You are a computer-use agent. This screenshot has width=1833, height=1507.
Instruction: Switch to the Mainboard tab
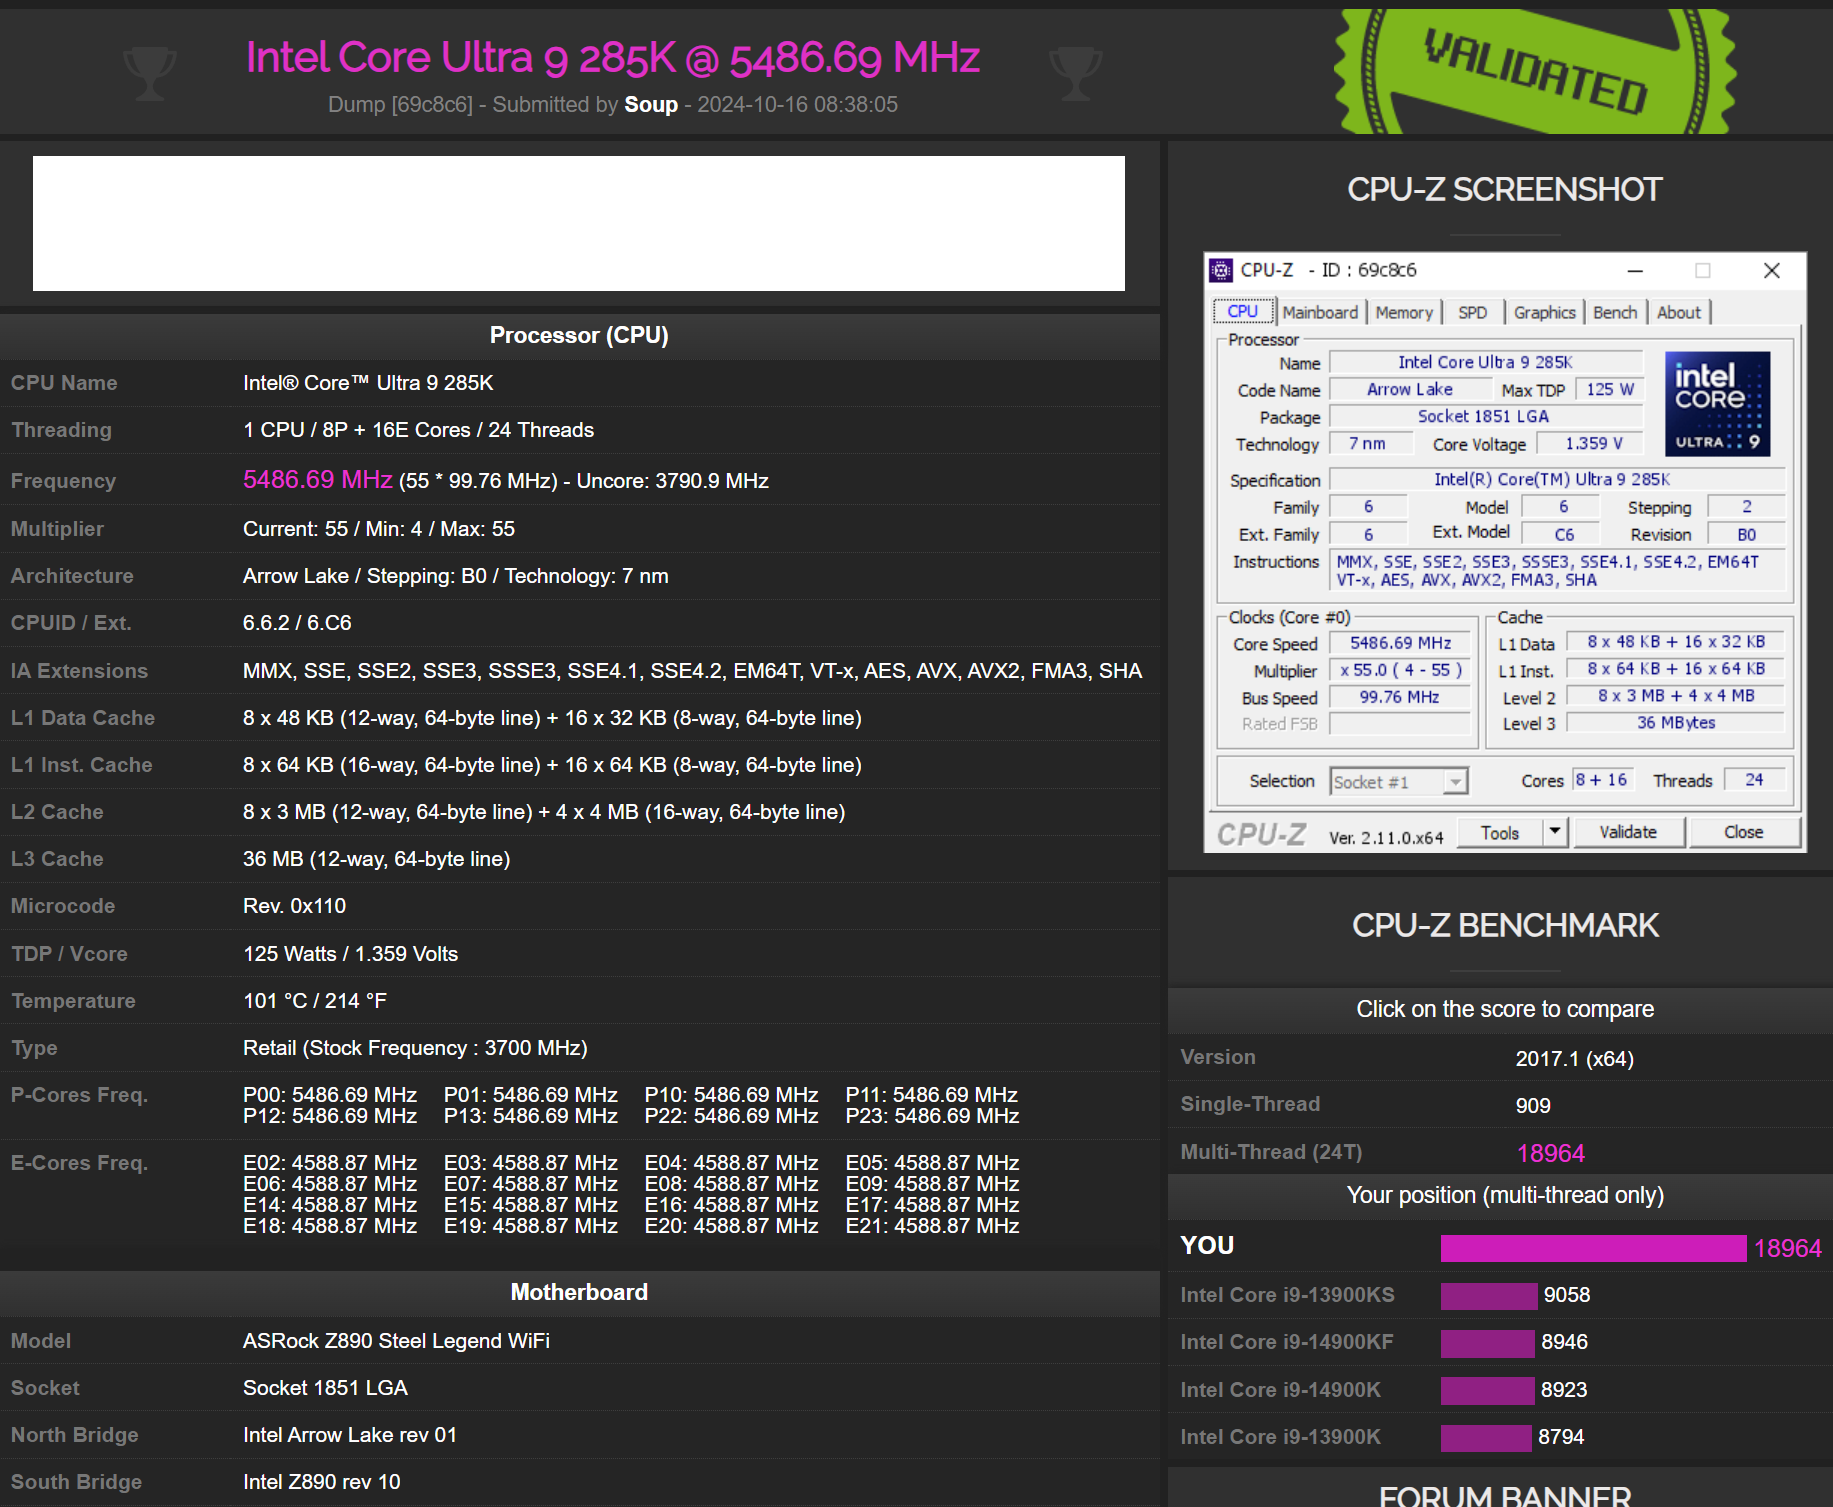coord(1320,311)
